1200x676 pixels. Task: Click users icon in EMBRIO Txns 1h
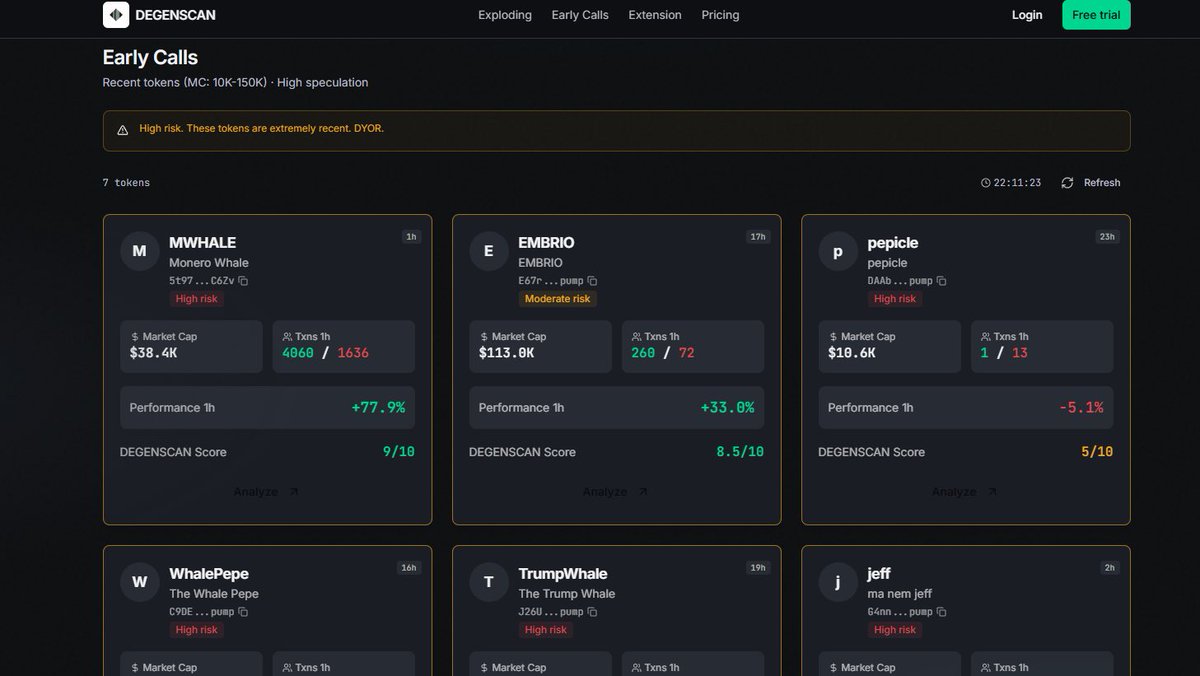(636, 337)
